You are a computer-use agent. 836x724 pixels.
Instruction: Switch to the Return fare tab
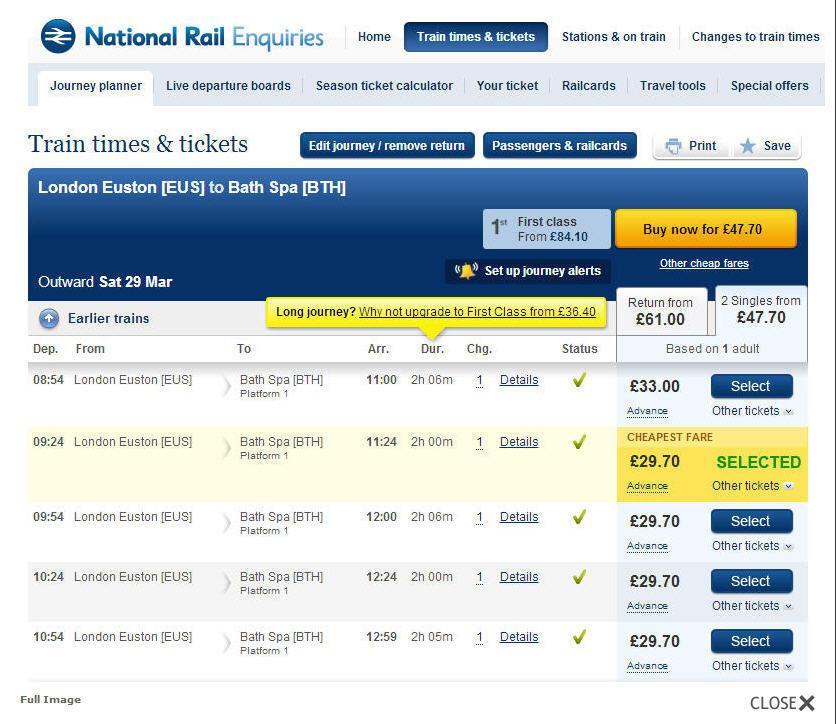(x=660, y=311)
